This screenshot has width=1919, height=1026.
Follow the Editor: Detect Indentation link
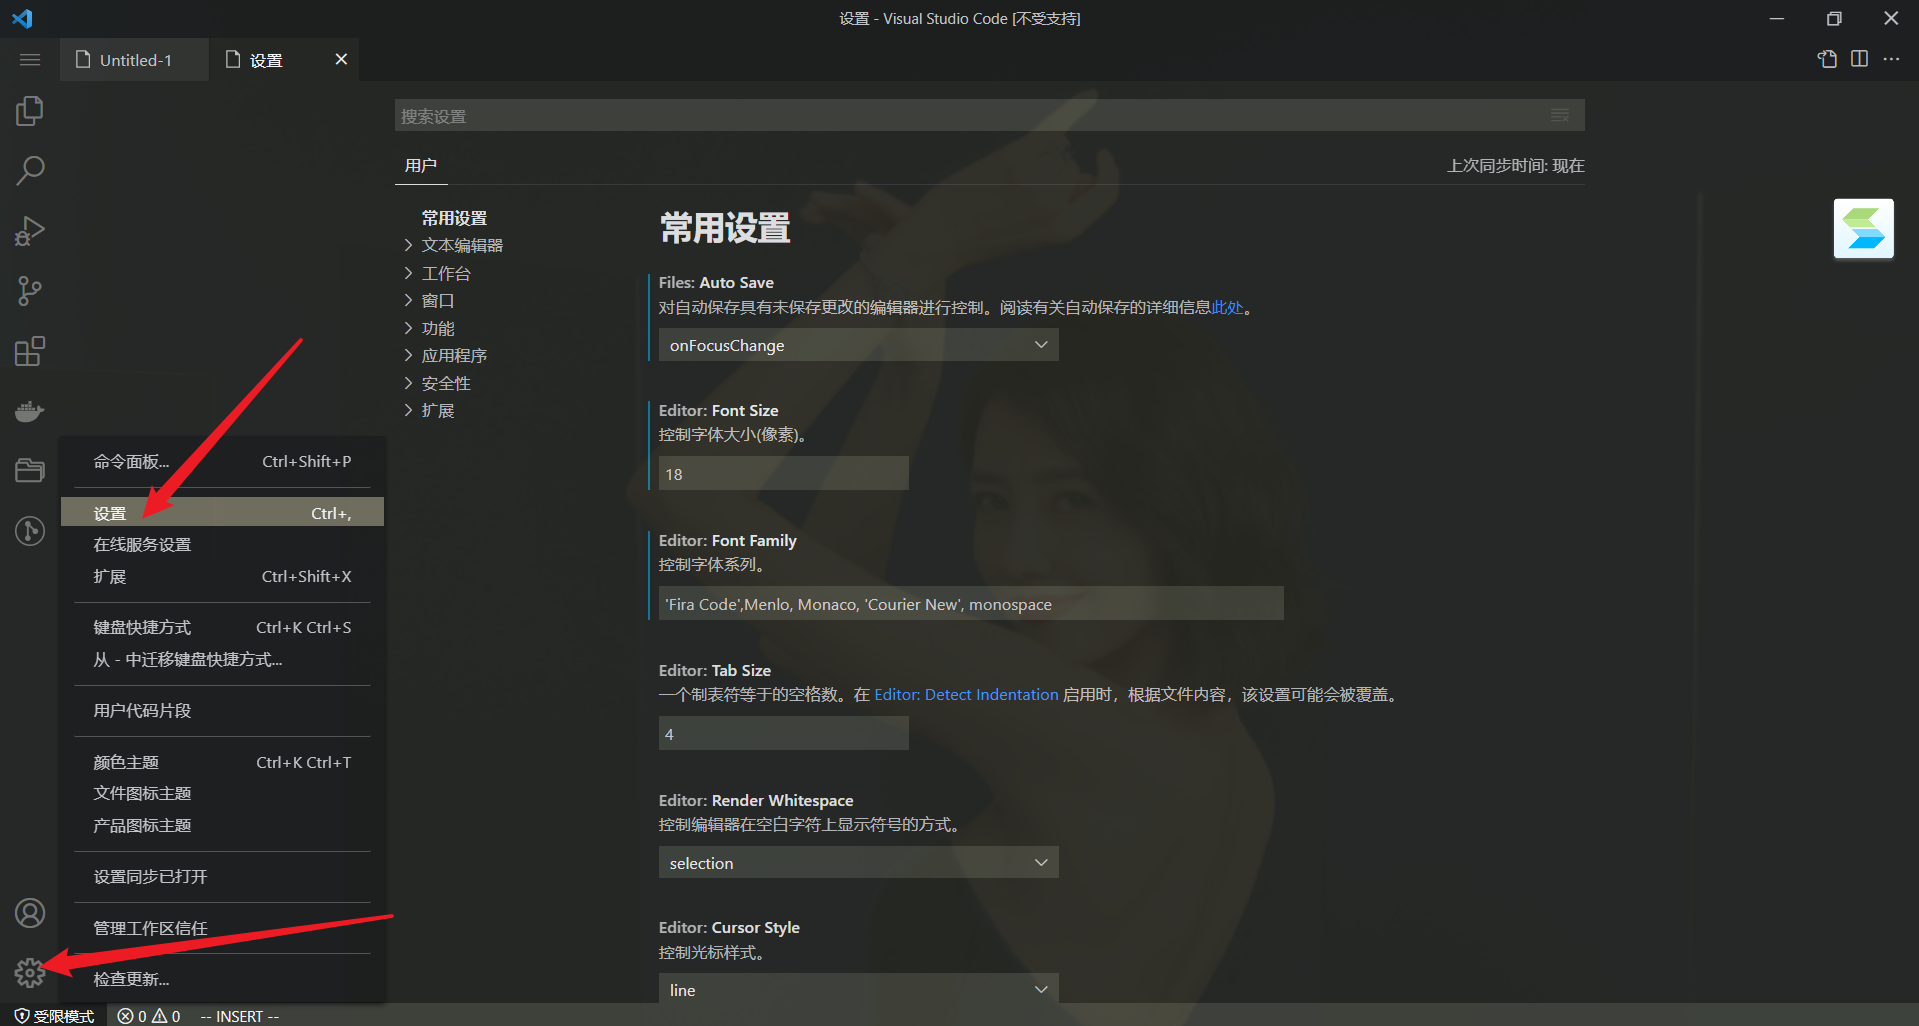(966, 695)
